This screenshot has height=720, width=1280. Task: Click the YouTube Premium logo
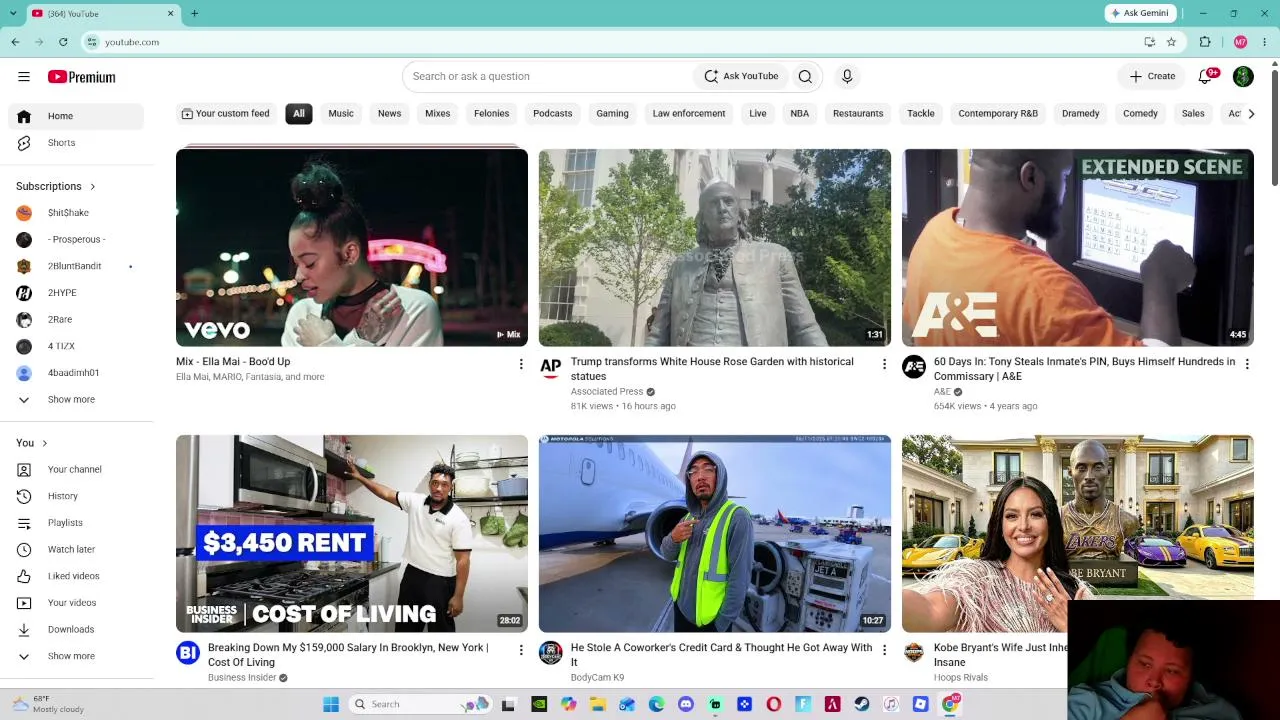[81, 77]
